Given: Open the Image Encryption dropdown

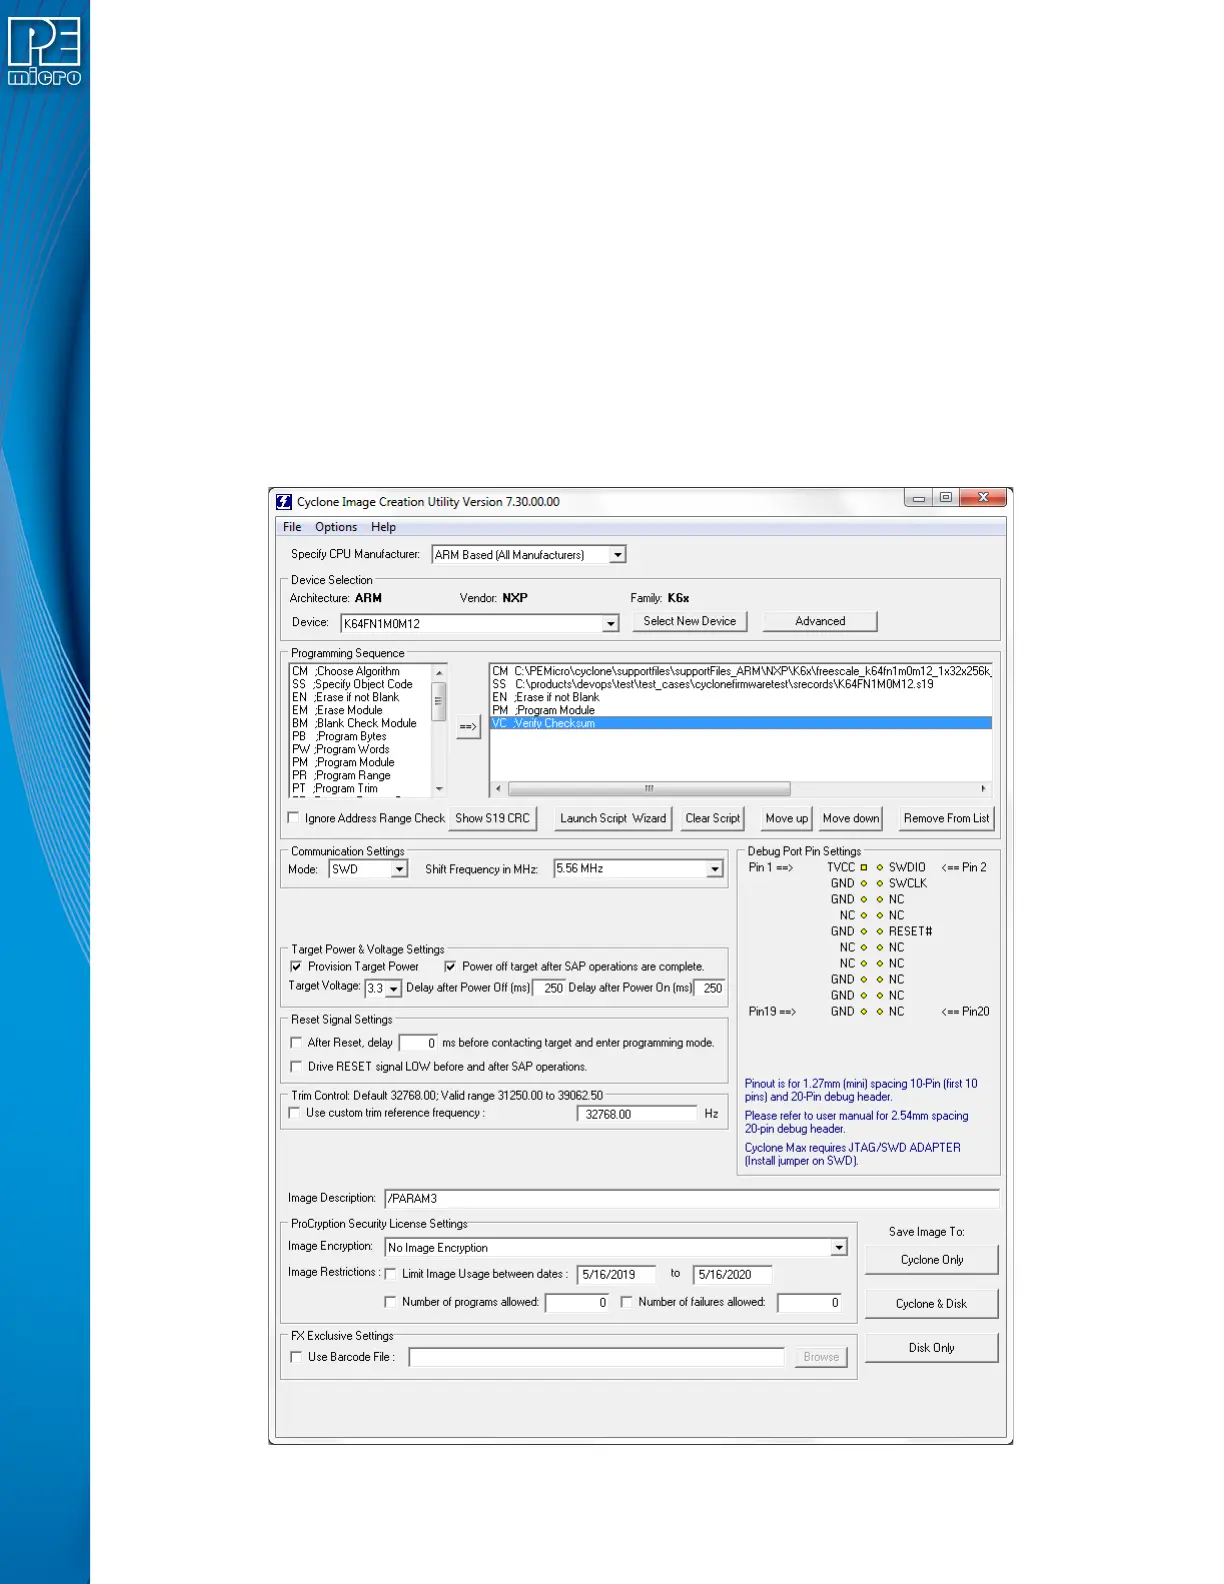Looking at the screenshot, I should click(x=839, y=1248).
